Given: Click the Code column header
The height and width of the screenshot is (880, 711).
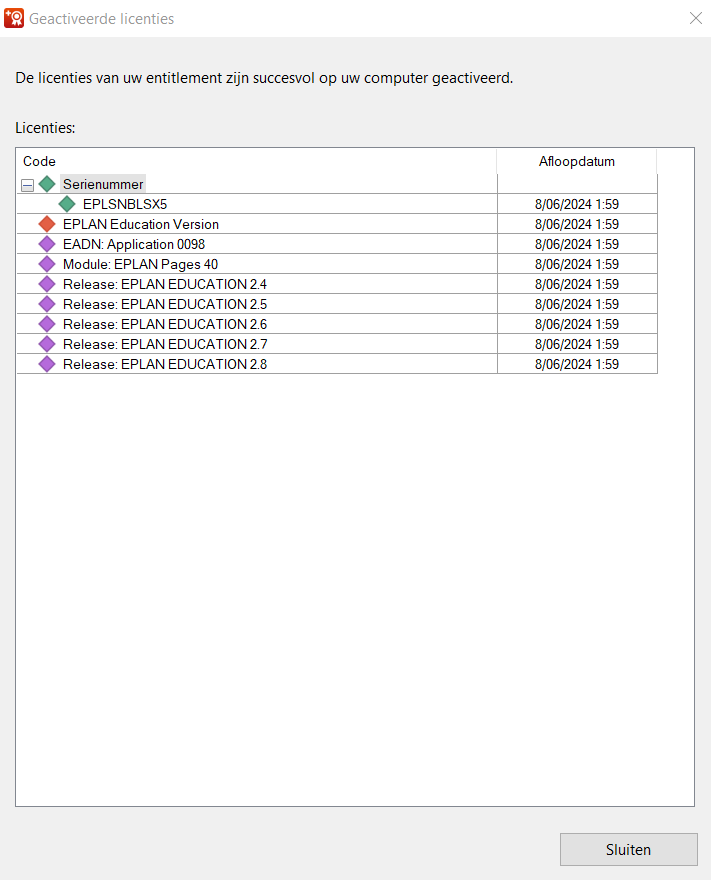Looking at the screenshot, I should point(256,161).
